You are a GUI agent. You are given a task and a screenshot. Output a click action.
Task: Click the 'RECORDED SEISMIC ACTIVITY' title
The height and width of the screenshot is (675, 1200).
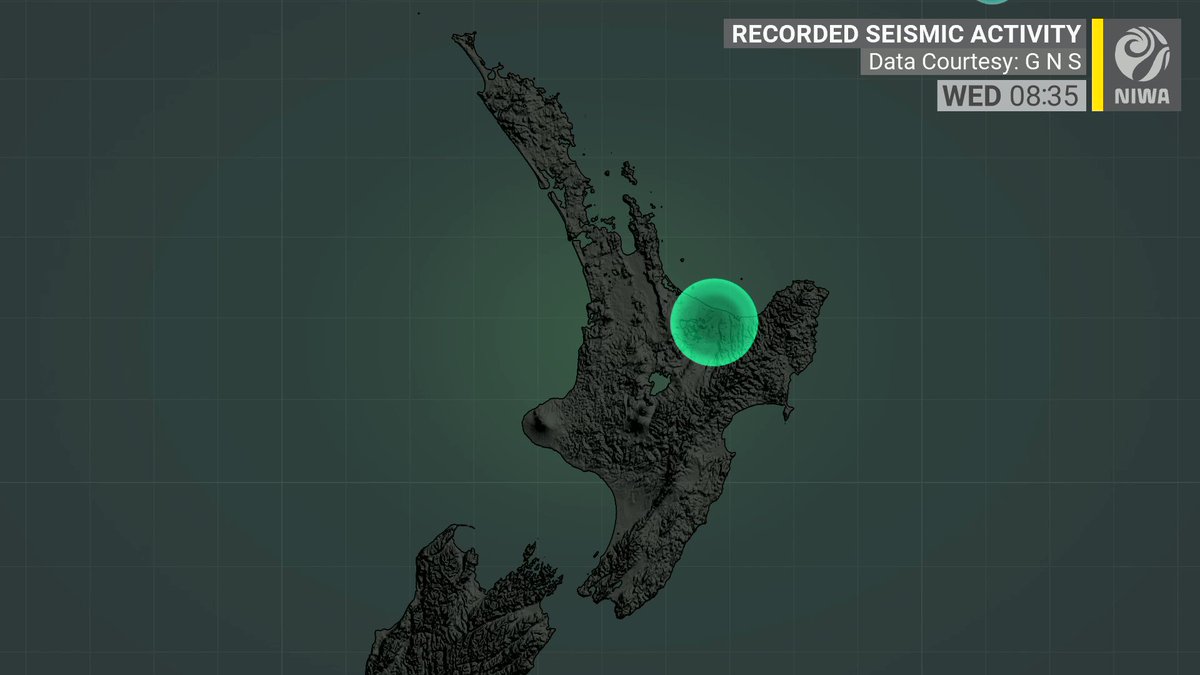tap(906, 33)
